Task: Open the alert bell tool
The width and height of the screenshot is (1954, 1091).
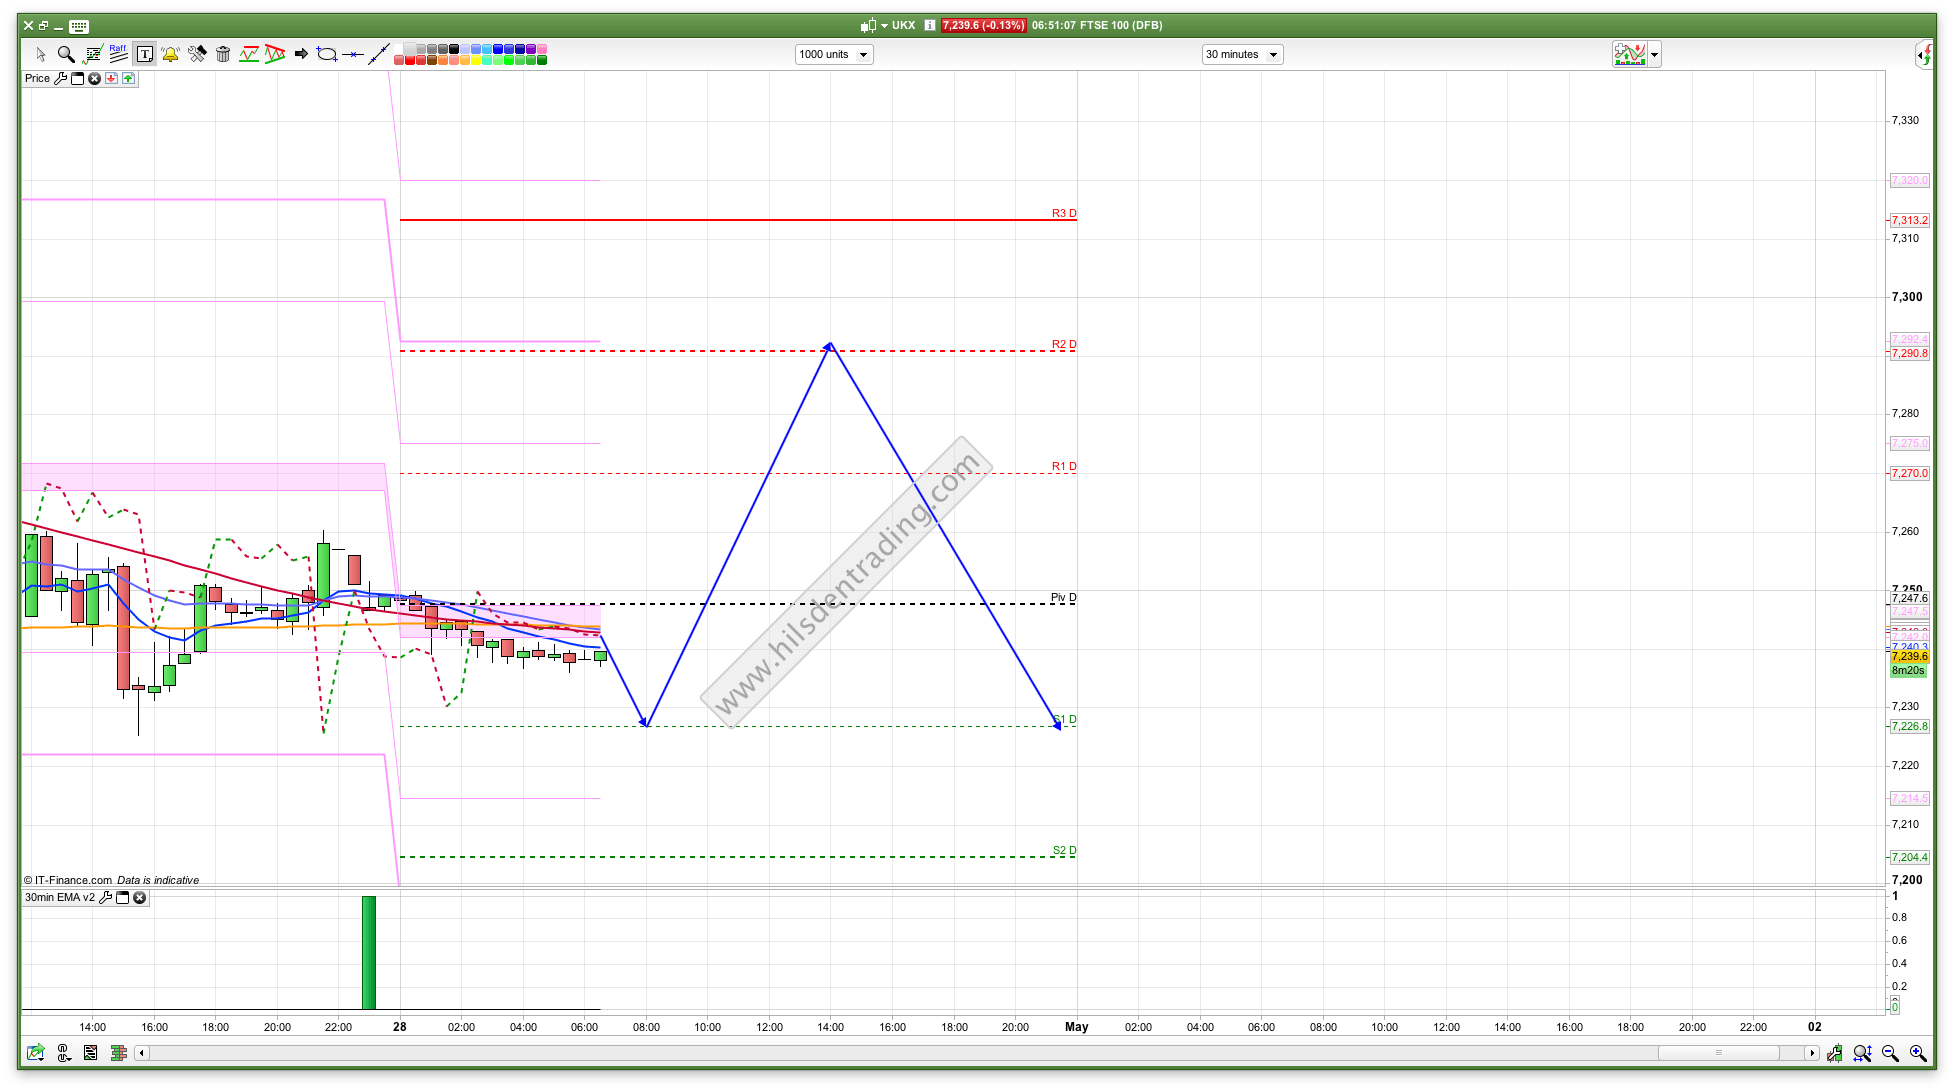Action: tap(171, 54)
